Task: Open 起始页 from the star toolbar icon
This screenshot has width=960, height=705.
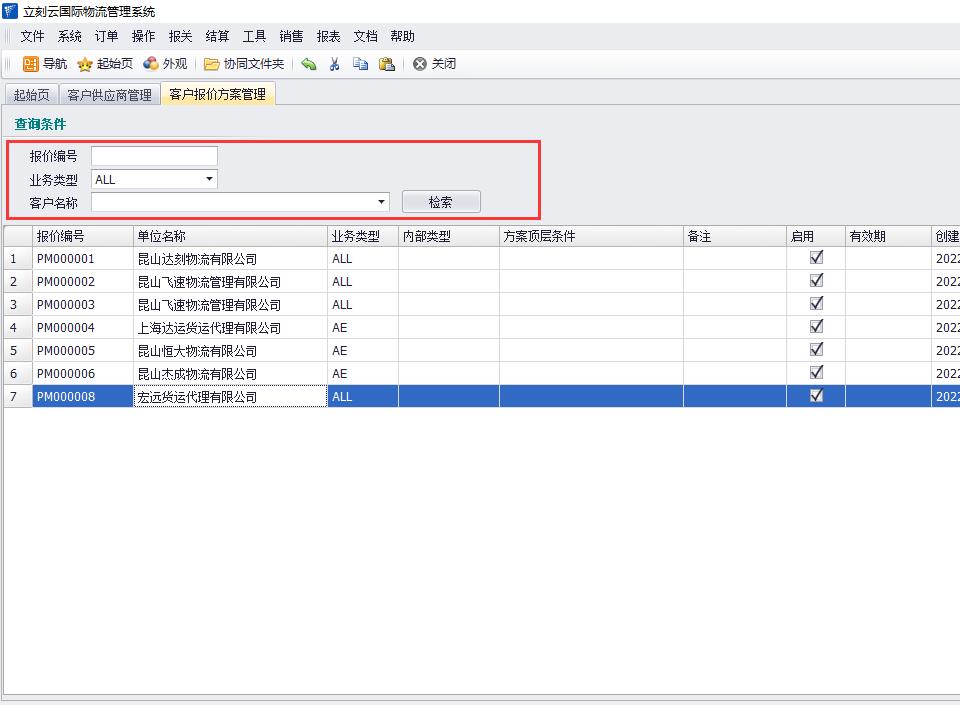Action: click(x=86, y=64)
